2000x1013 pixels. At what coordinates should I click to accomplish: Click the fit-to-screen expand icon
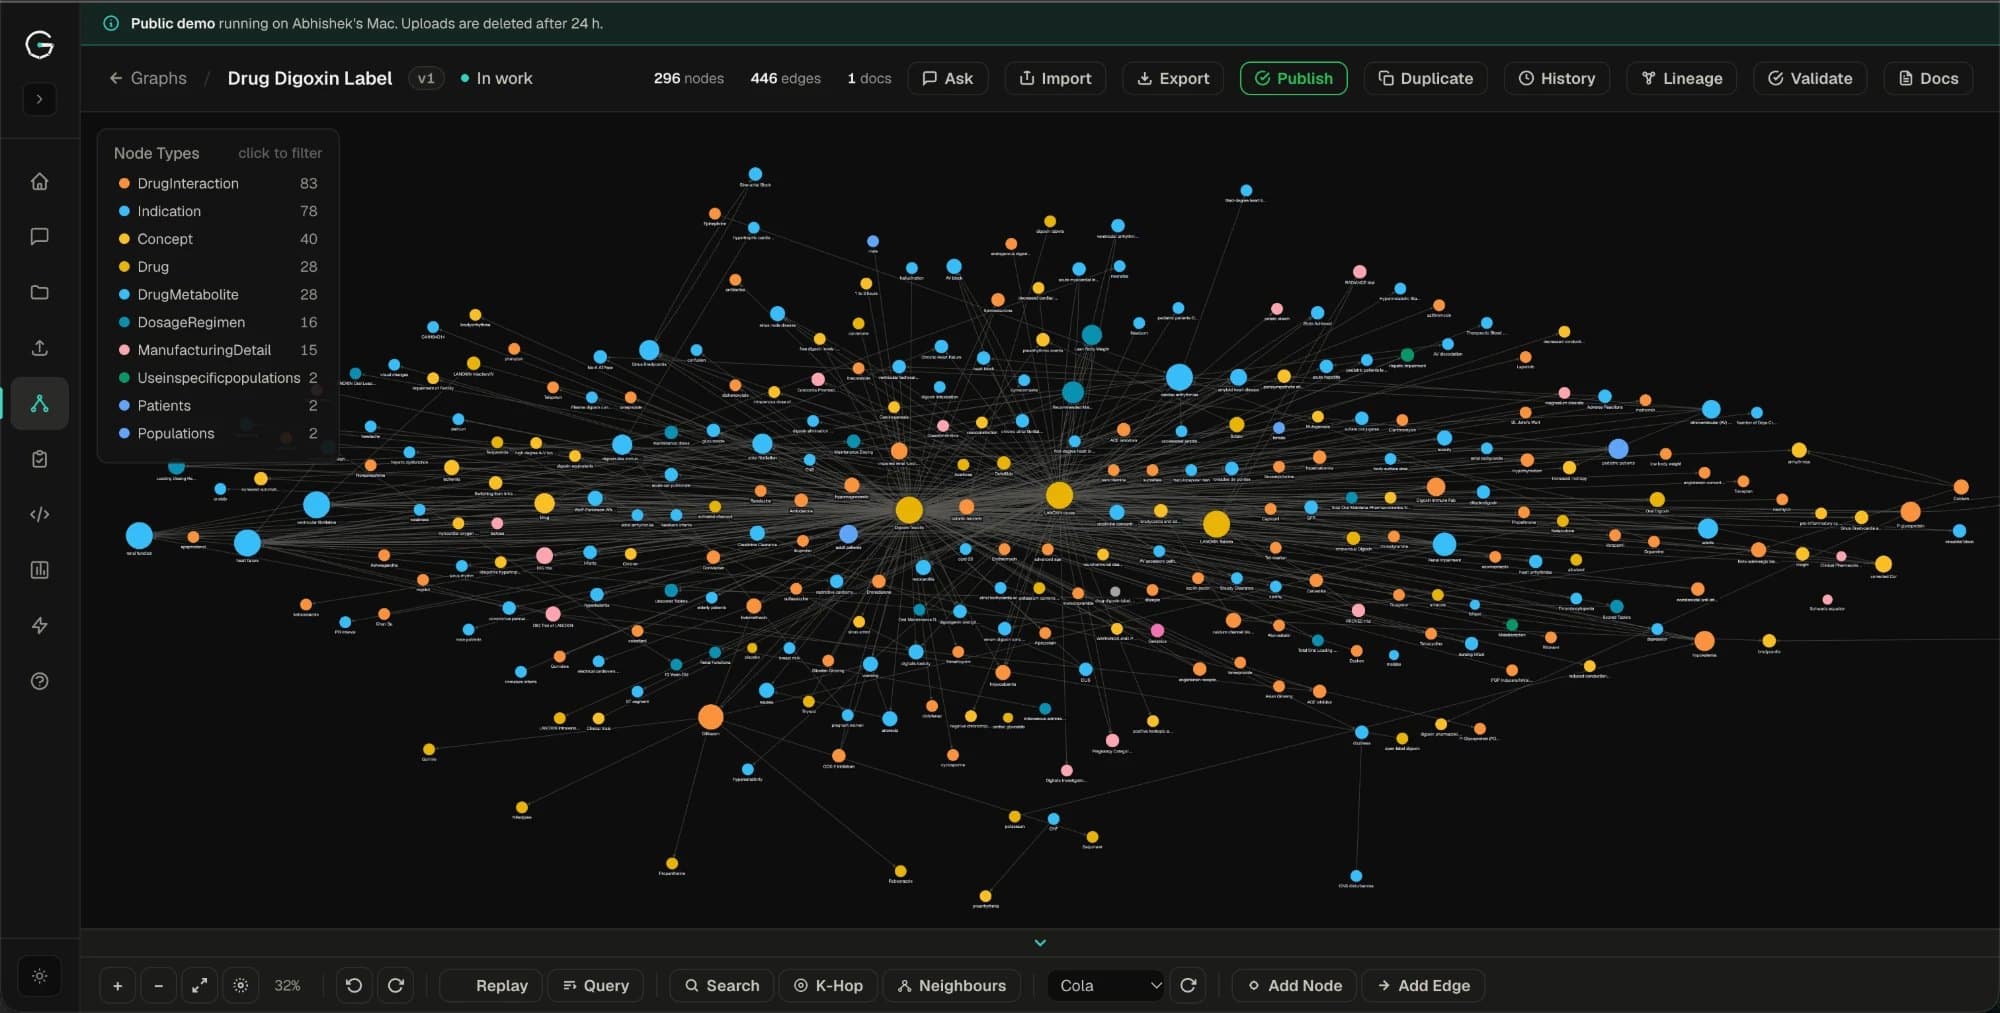199,985
